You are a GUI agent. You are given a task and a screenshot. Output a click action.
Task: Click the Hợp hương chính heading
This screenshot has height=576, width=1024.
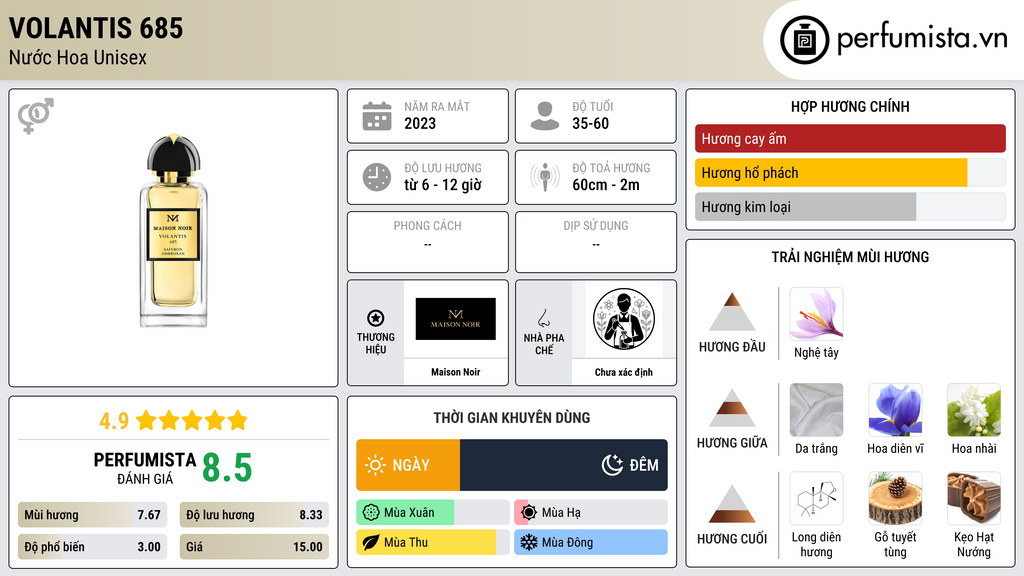850,106
